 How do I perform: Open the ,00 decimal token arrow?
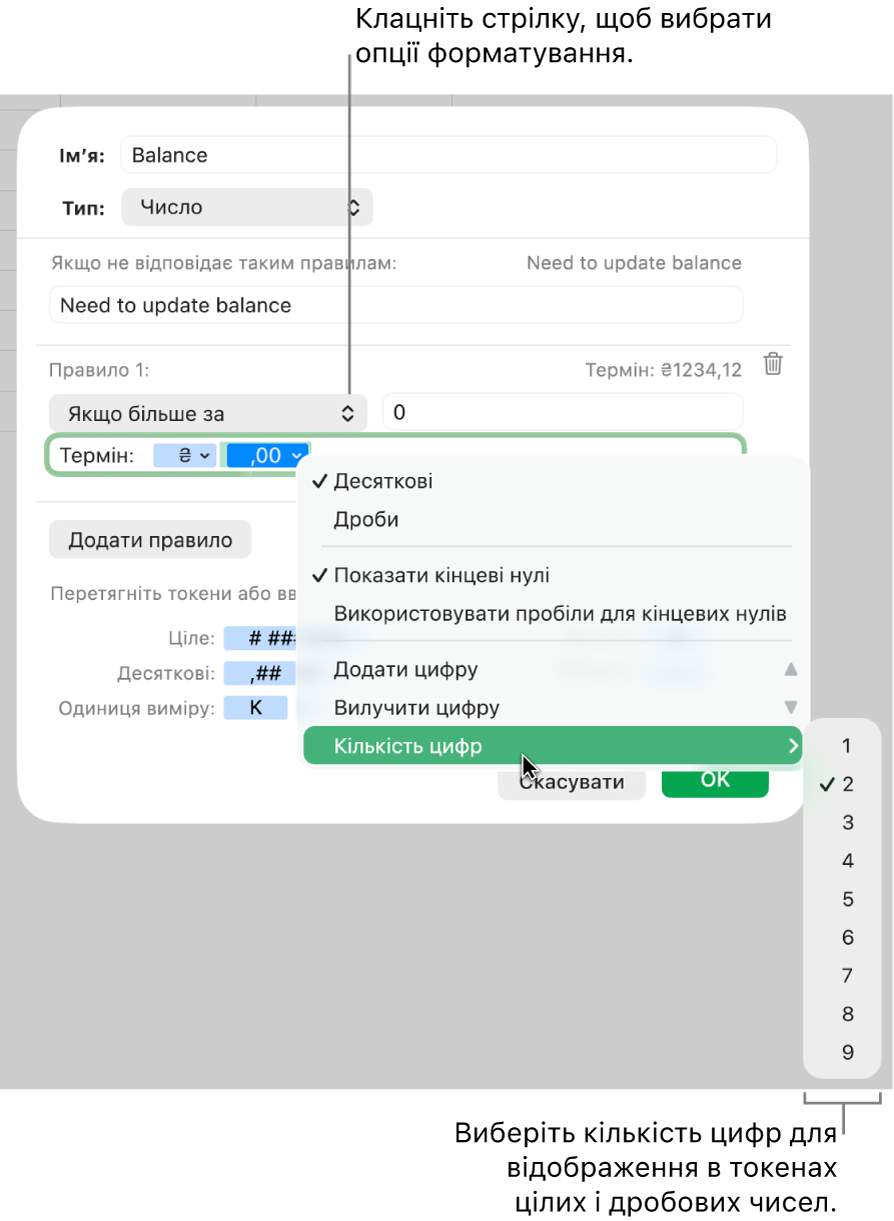click(296, 456)
